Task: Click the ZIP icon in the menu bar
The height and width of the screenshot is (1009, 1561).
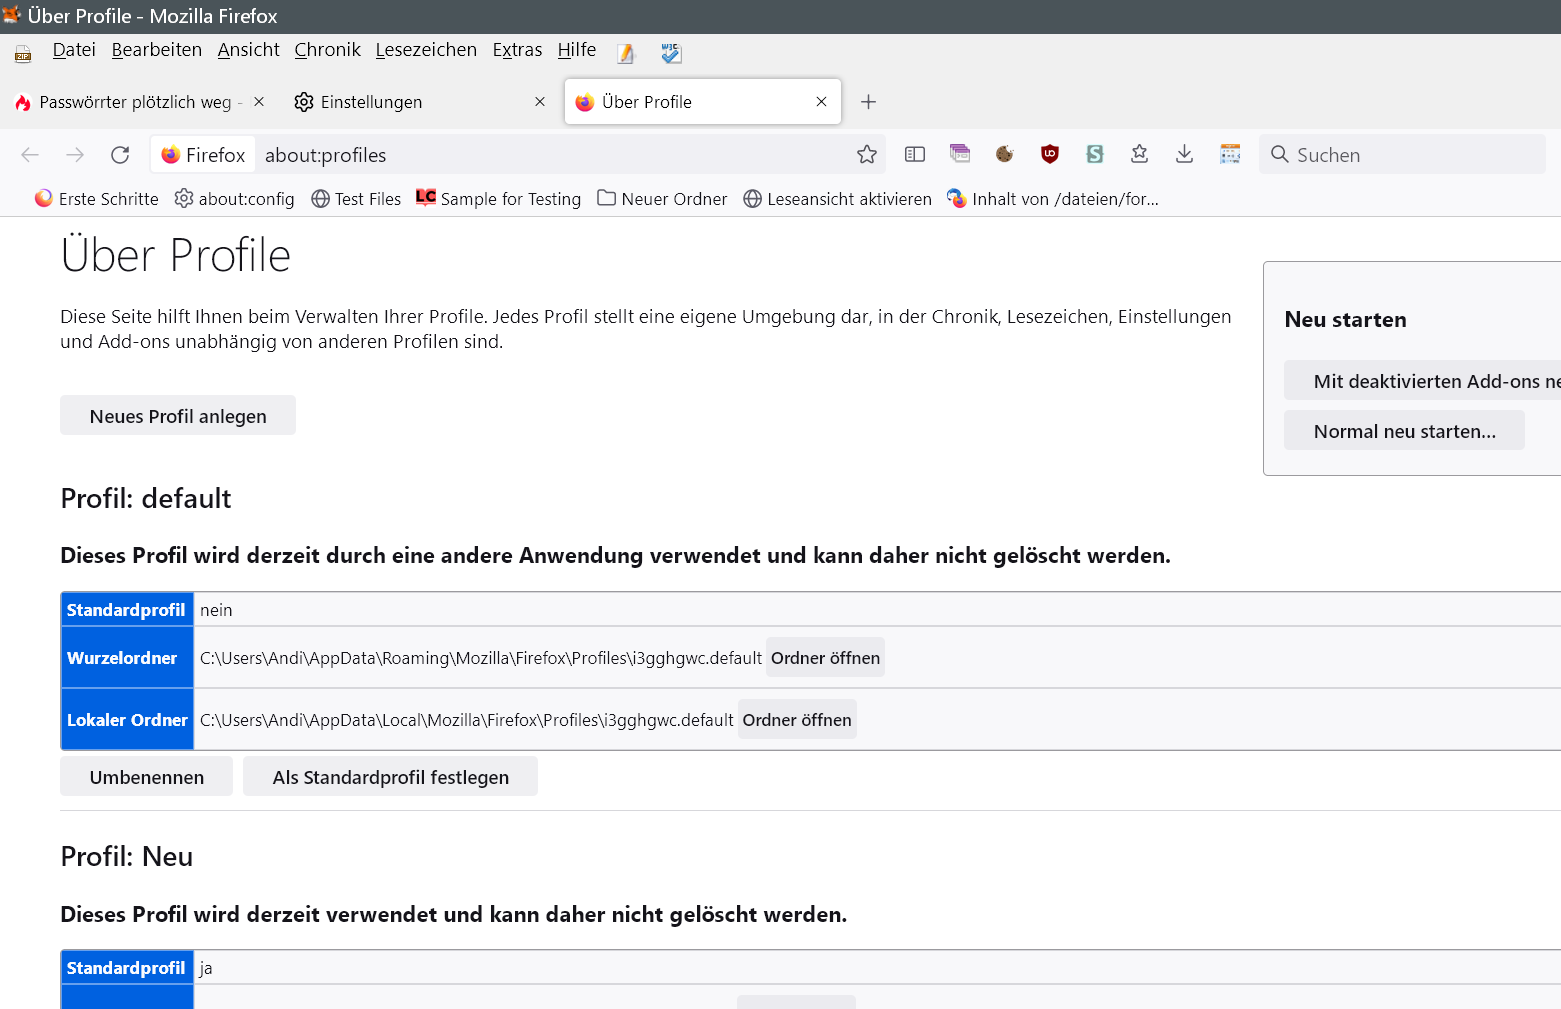Action: 22,53
